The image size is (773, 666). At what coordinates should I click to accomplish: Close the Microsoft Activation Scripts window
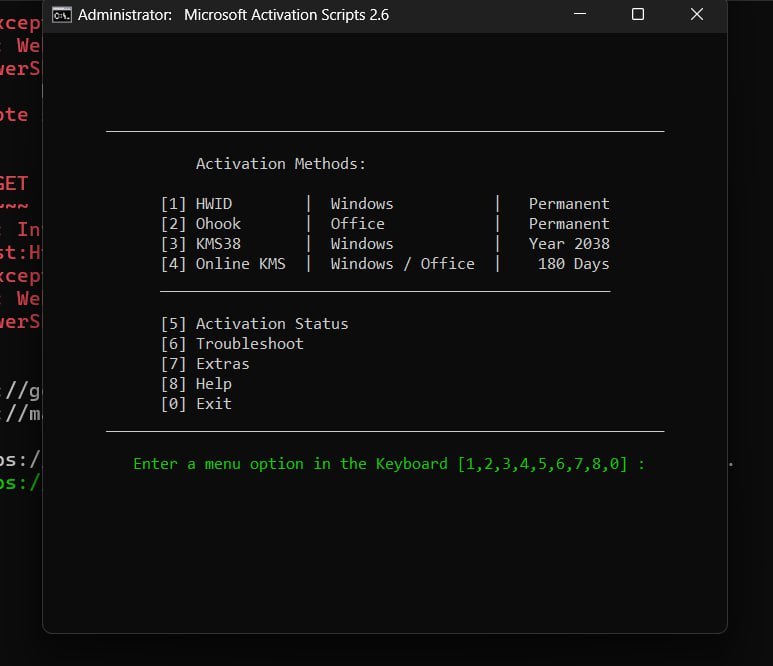[697, 14]
